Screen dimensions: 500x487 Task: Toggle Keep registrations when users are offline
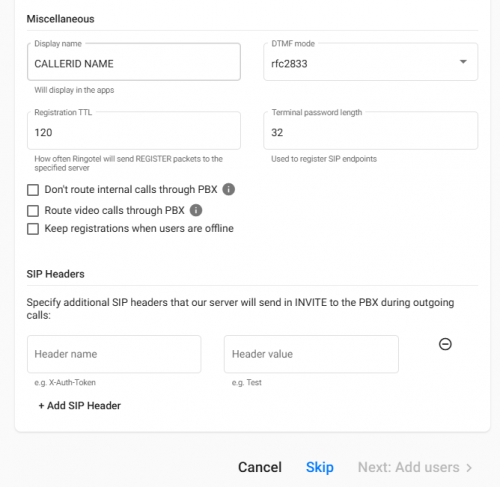coord(33,229)
